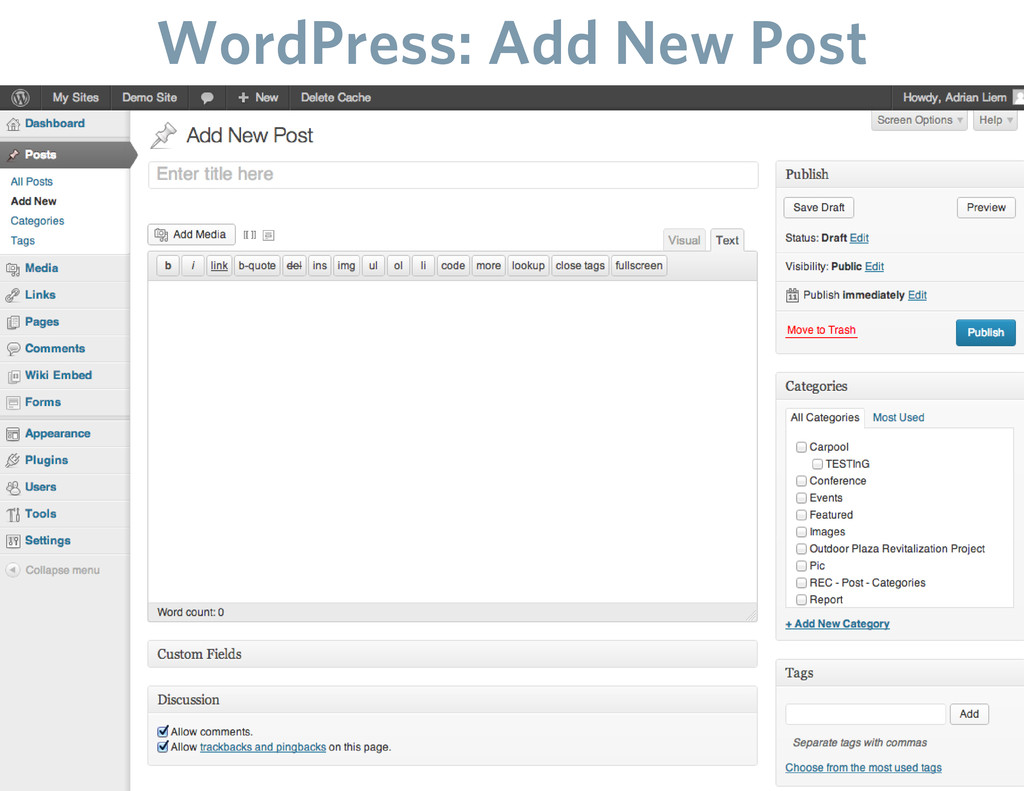This screenshot has width=1024, height=791.
Task: Open All Posts in the Posts submenu
Action: [x=31, y=182]
